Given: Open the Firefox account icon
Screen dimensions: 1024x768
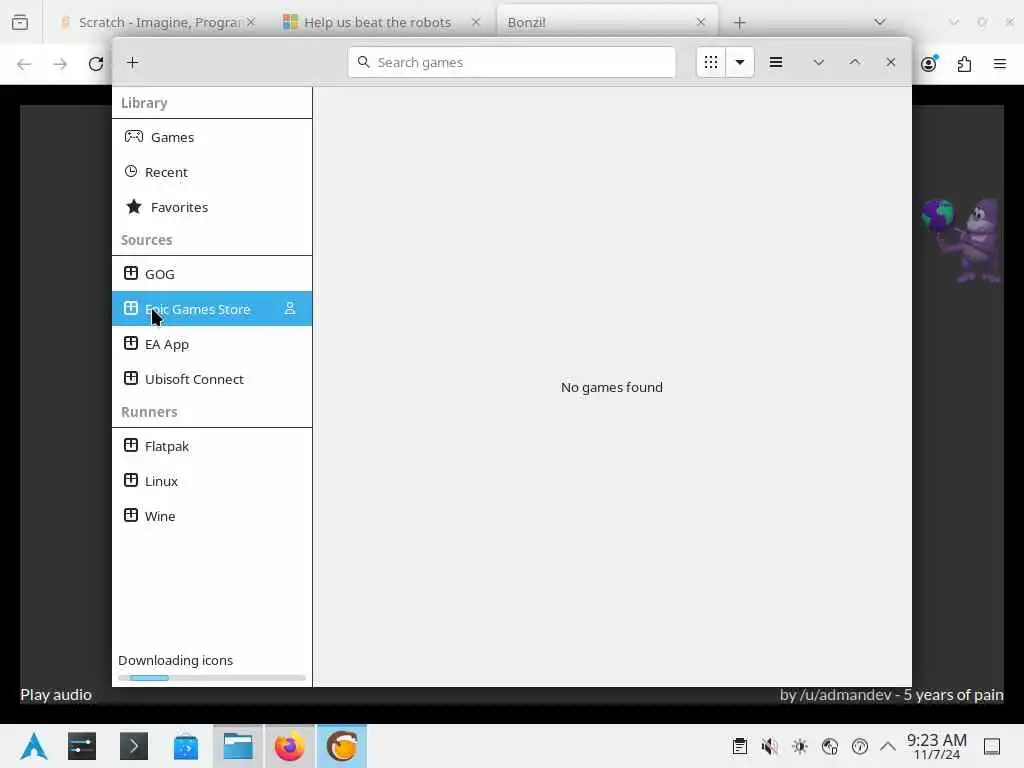Looking at the screenshot, I should (929, 63).
